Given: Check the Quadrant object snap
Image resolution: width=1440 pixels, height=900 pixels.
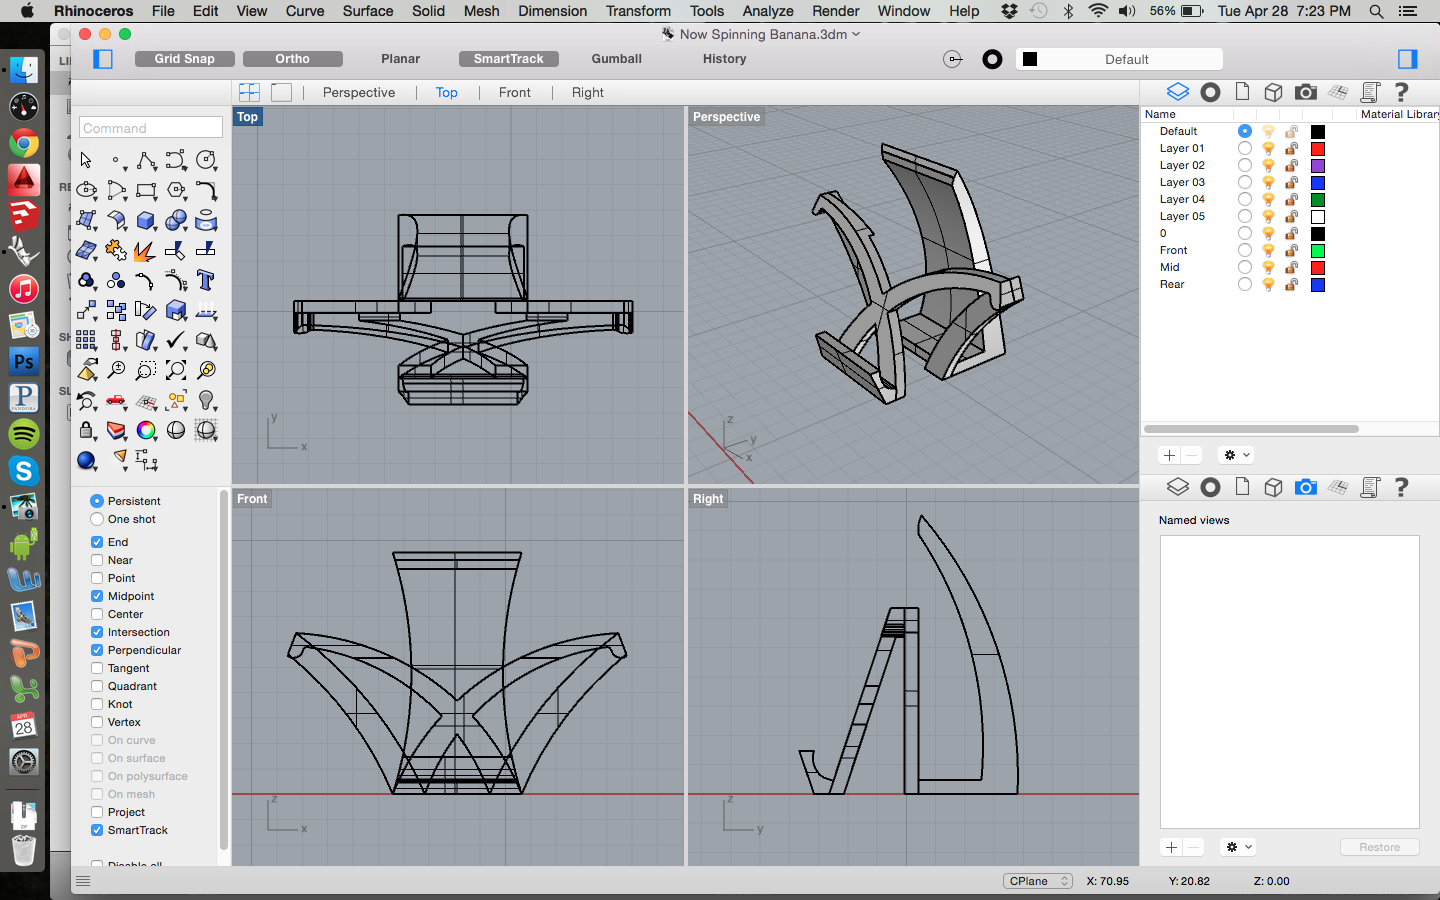Looking at the screenshot, I should pyautogui.click(x=97, y=686).
